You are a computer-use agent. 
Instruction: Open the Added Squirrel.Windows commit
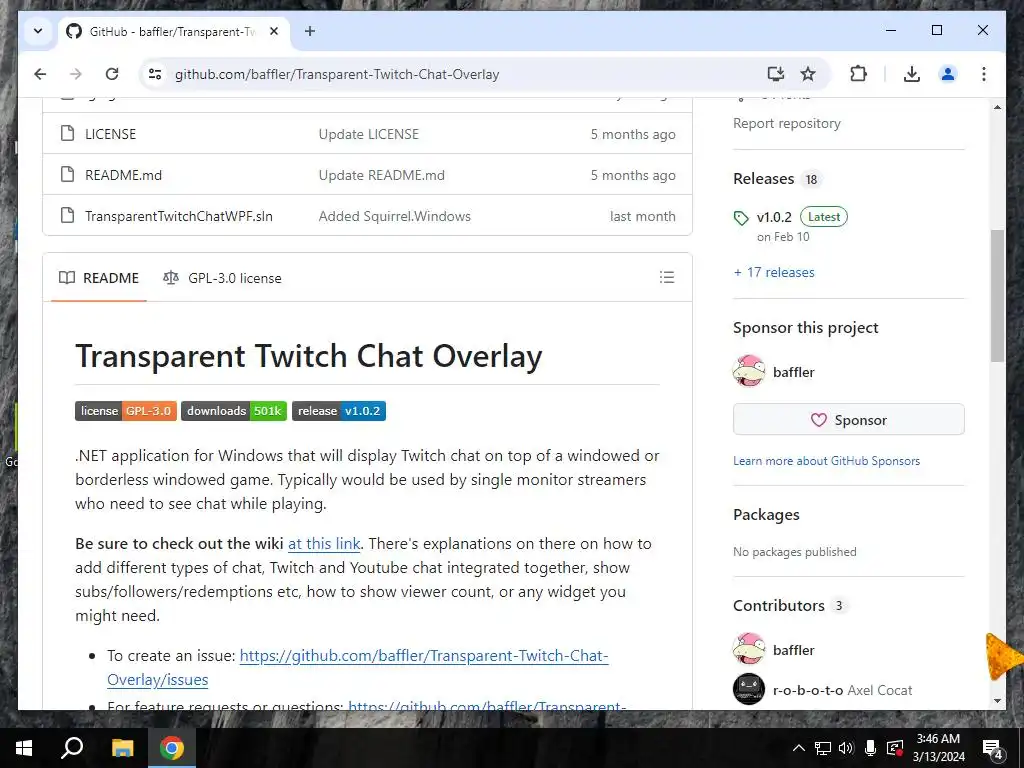point(394,216)
